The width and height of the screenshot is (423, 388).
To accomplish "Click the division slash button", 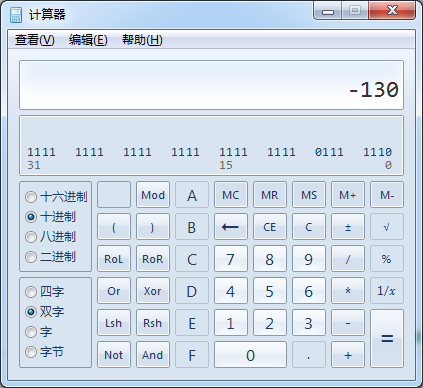I will (348, 259).
